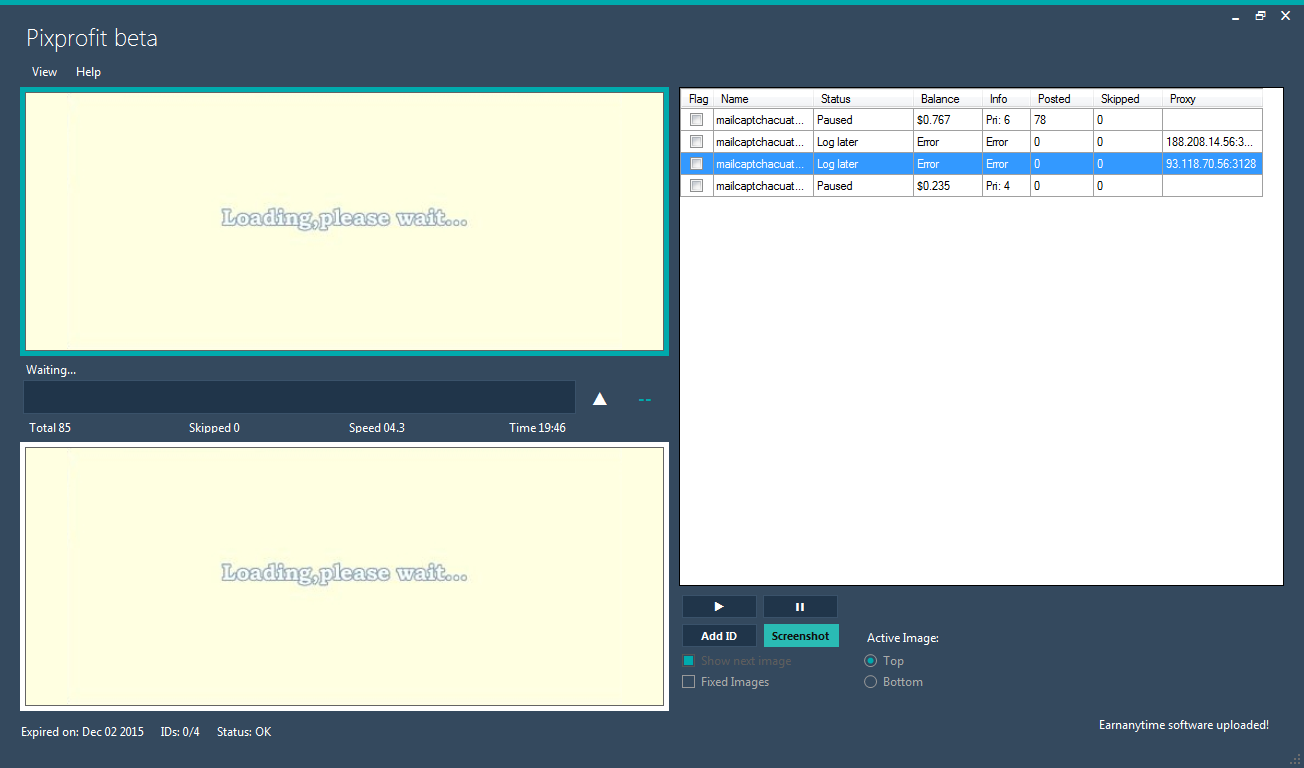Sort accounts by the Status column header
The height and width of the screenshot is (768, 1304).
pos(863,99)
